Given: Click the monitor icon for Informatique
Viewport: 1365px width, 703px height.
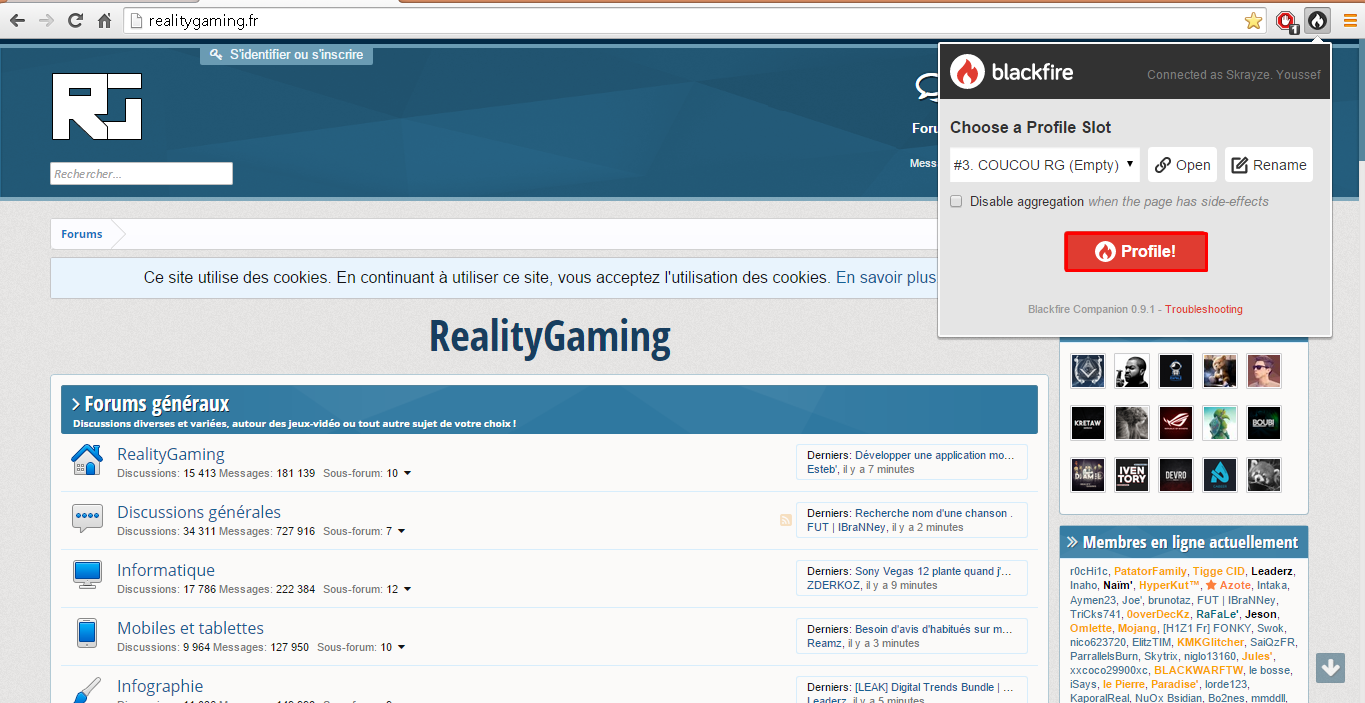Looking at the screenshot, I should (87, 575).
